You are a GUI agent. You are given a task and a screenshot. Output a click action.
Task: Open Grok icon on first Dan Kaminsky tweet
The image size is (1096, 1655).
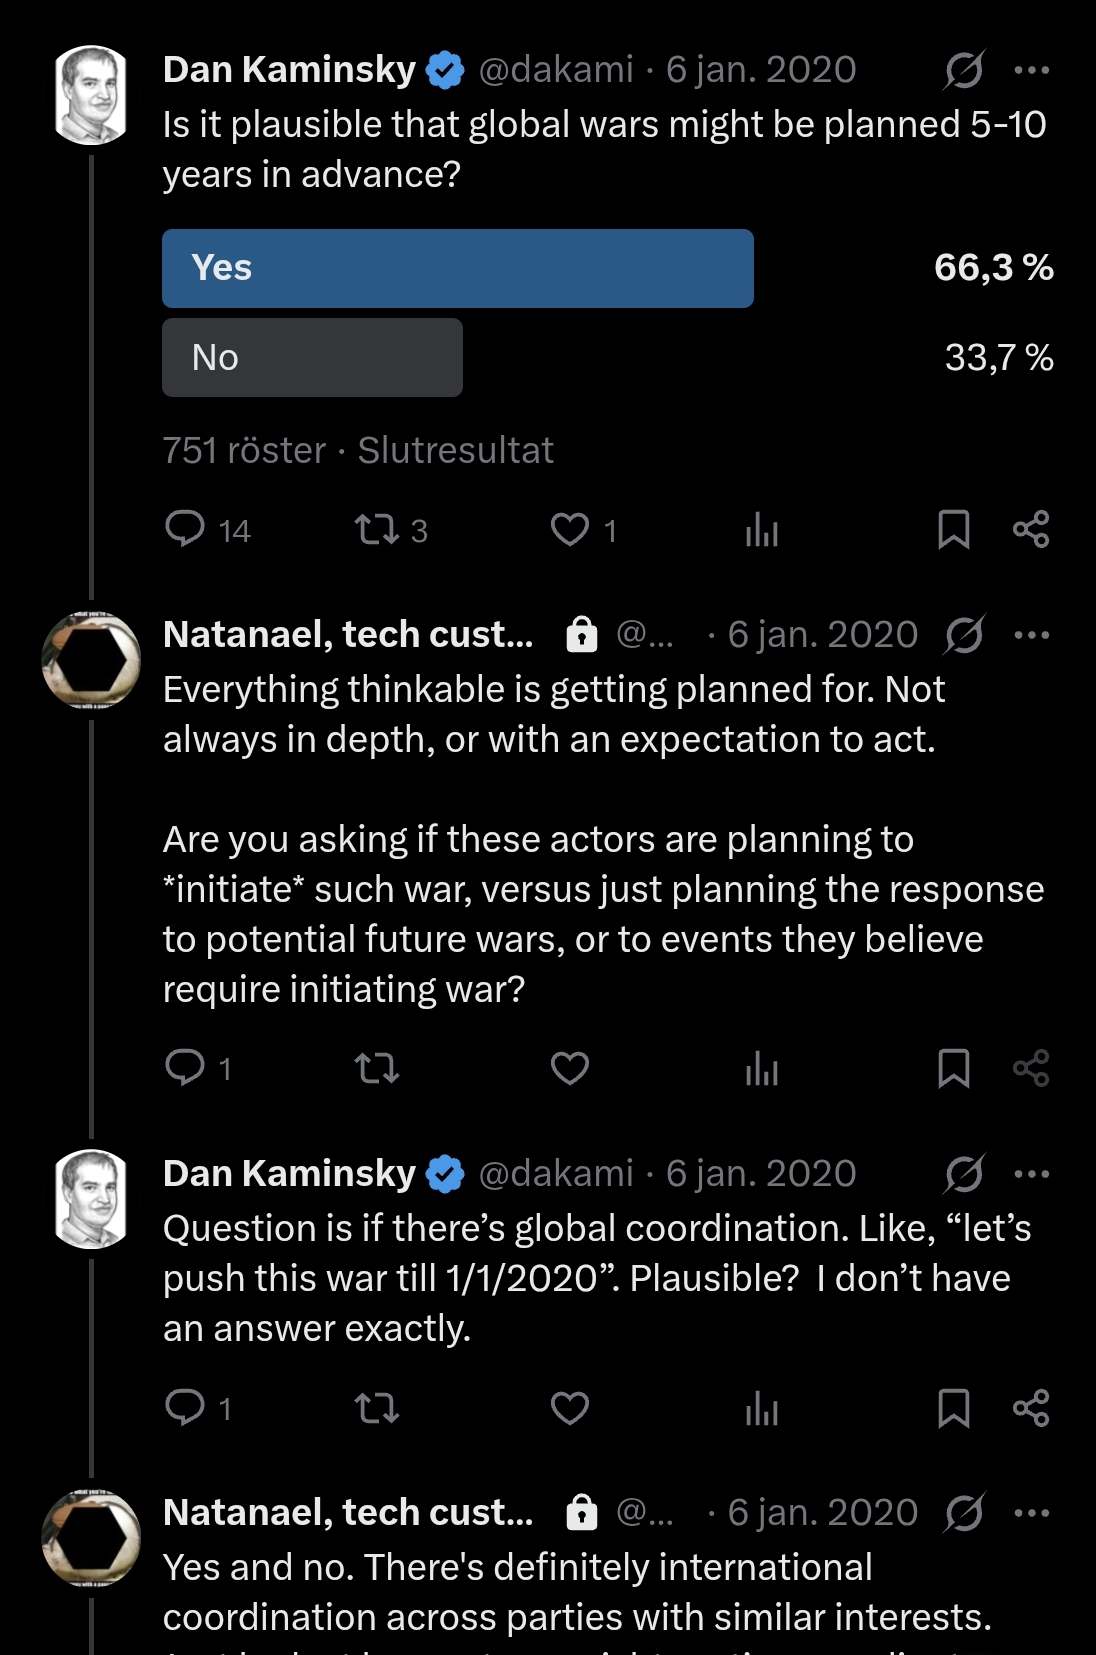964,70
